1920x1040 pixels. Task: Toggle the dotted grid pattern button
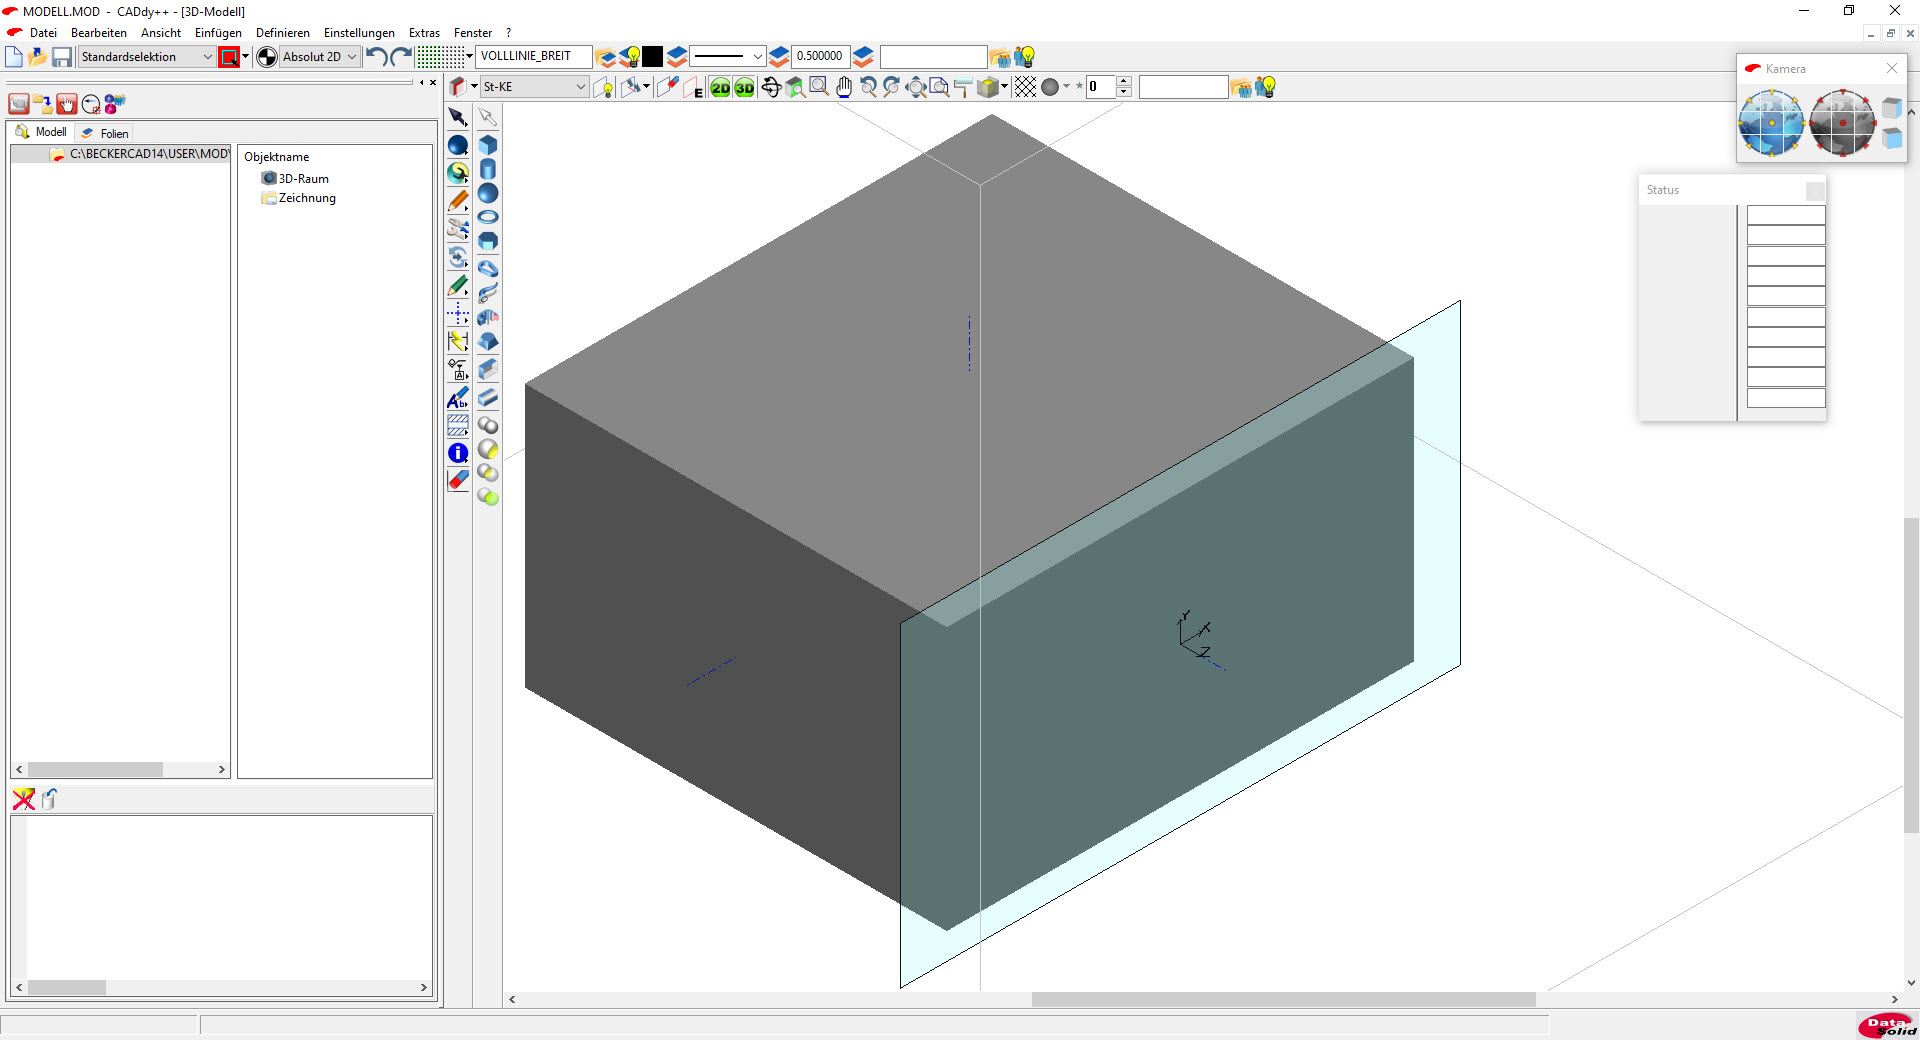point(440,57)
